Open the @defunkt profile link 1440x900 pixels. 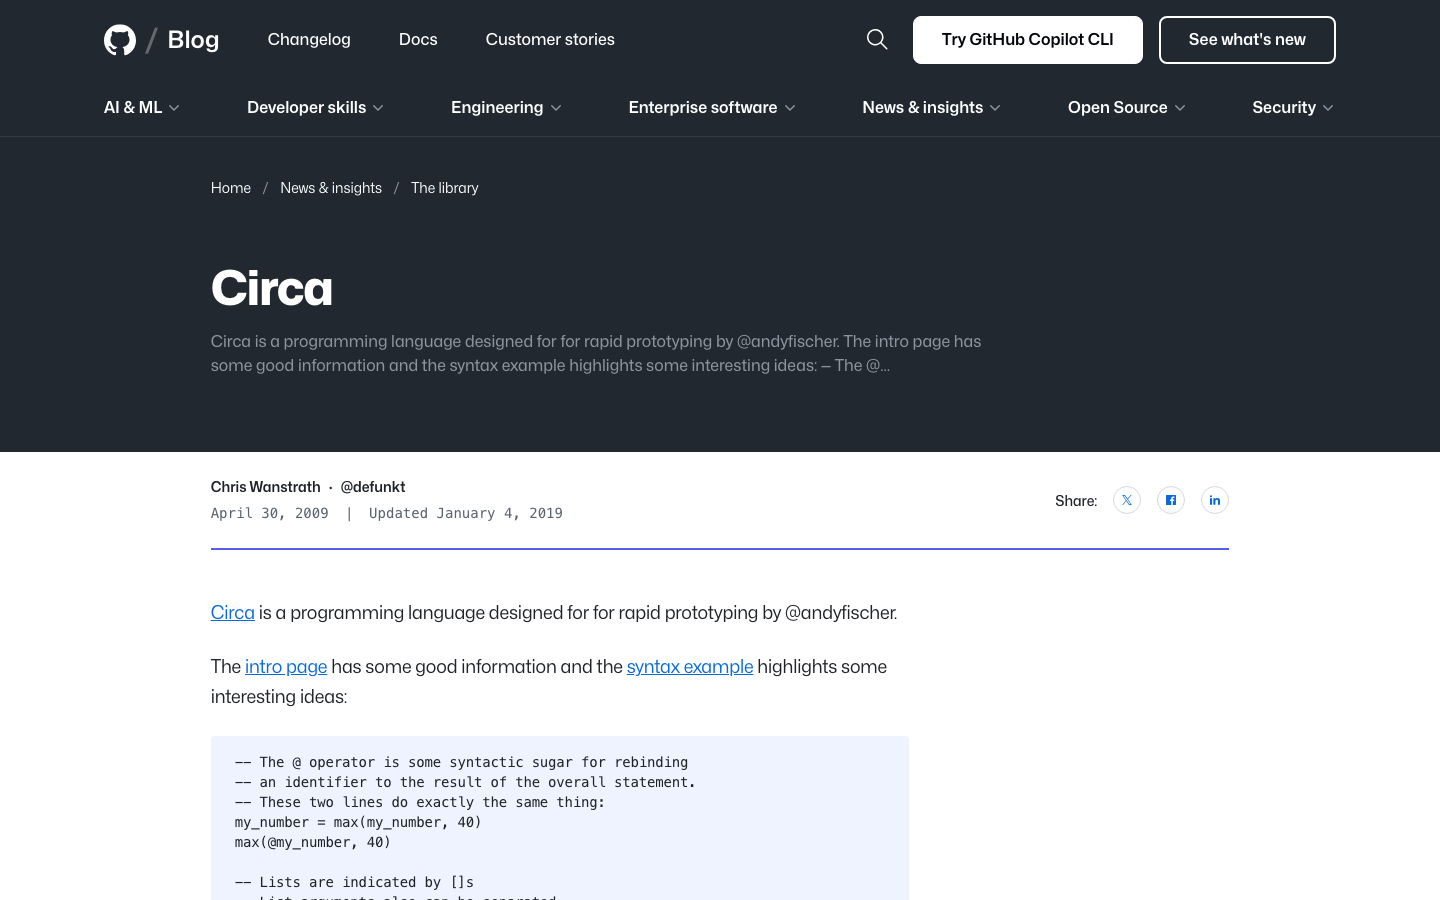pos(373,487)
